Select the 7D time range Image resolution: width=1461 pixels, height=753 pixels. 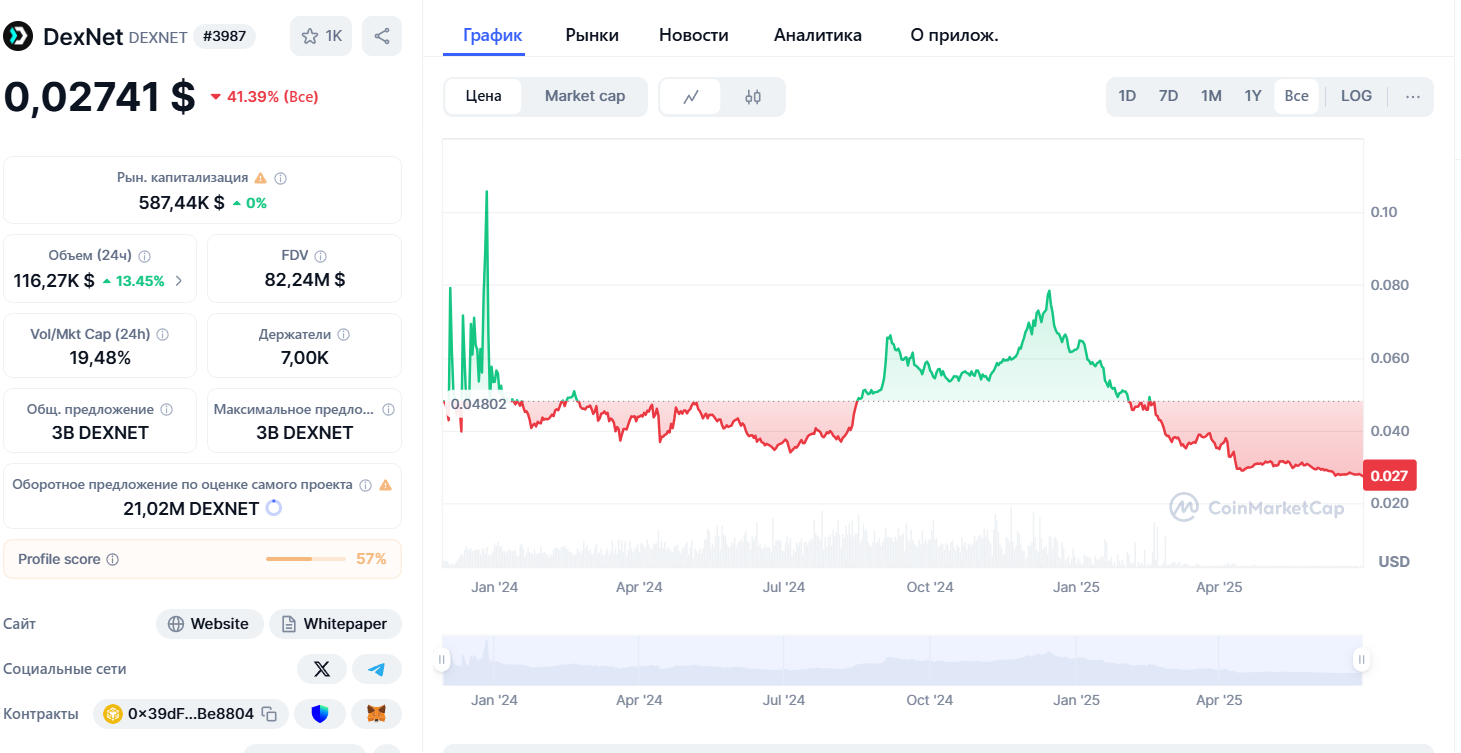(1168, 97)
